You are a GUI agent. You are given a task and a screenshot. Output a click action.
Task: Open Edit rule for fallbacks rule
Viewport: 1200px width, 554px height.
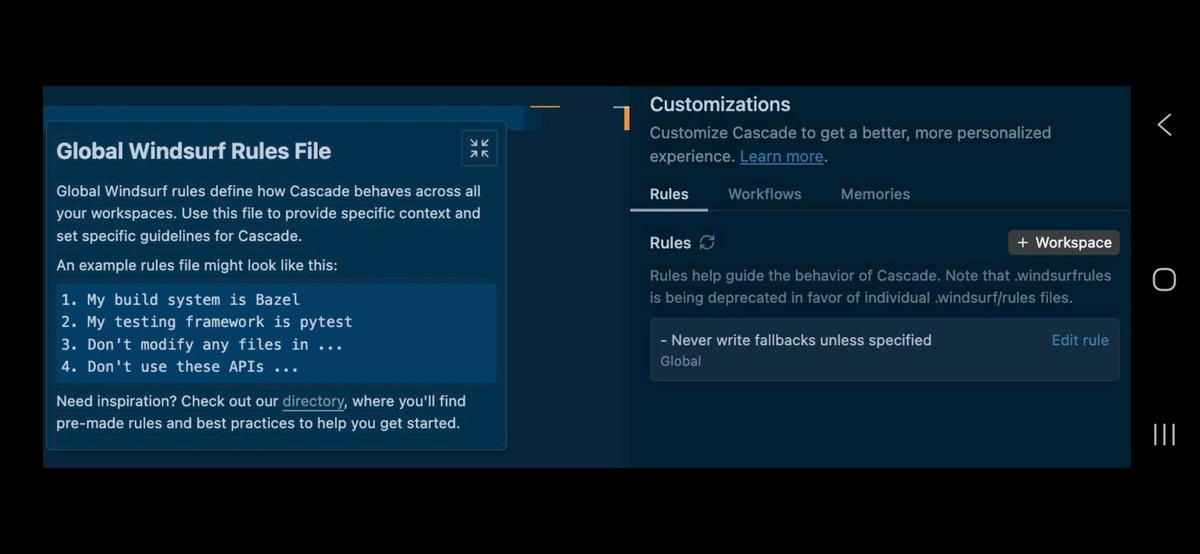click(x=1080, y=340)
